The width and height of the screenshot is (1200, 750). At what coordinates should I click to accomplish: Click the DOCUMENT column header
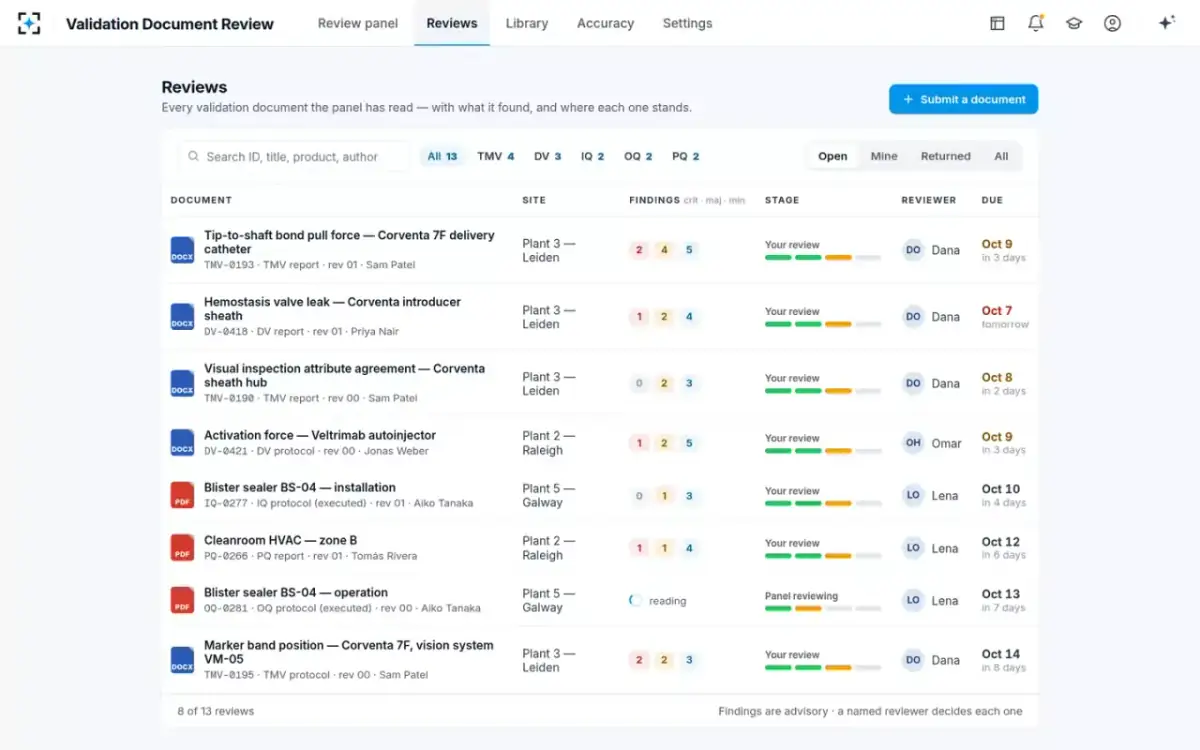click(x=201, y=200)
